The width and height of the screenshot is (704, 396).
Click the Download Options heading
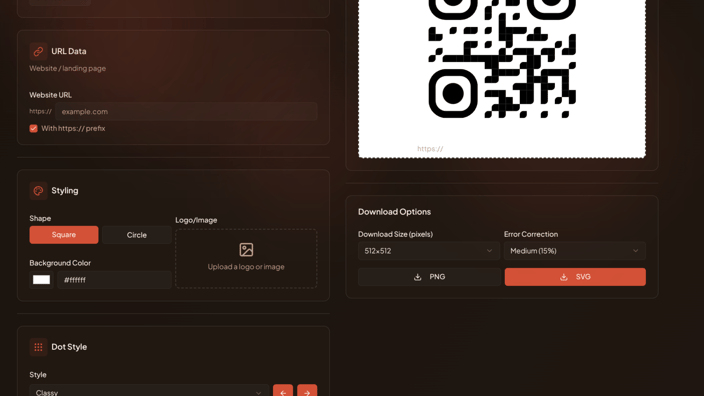[394, 211]
